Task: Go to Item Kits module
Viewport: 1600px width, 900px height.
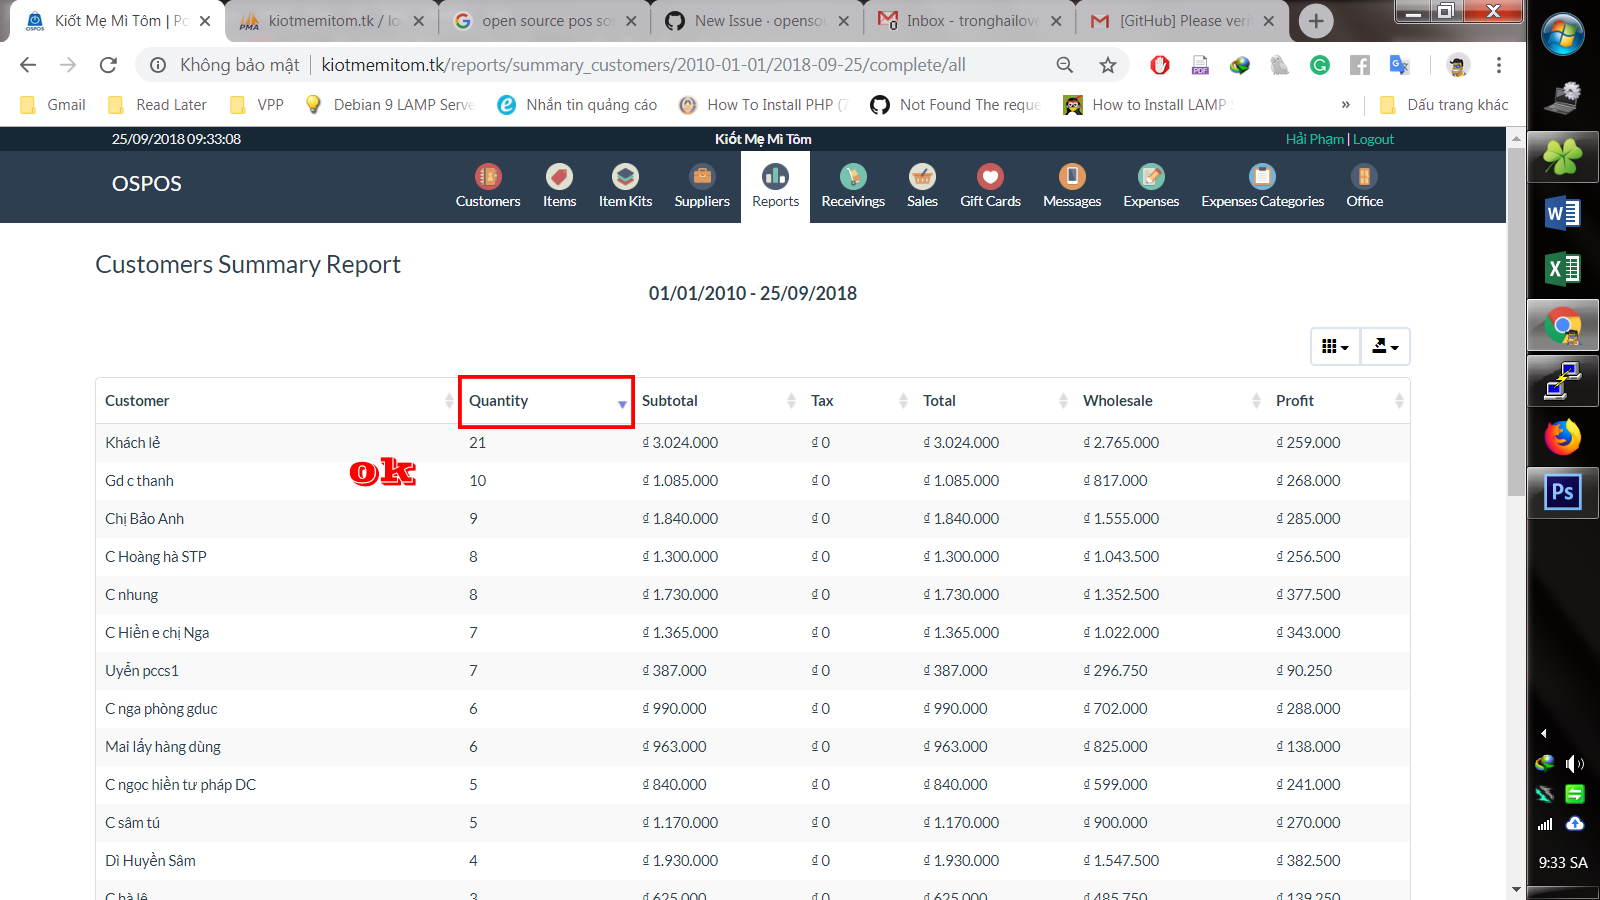Action: (x=625, y=187)
